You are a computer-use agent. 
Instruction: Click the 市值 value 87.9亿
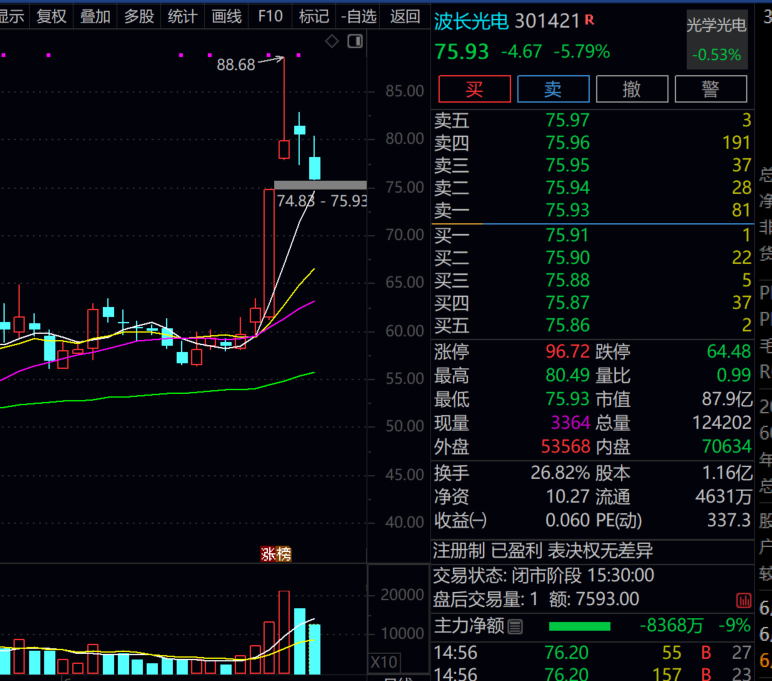727,399
